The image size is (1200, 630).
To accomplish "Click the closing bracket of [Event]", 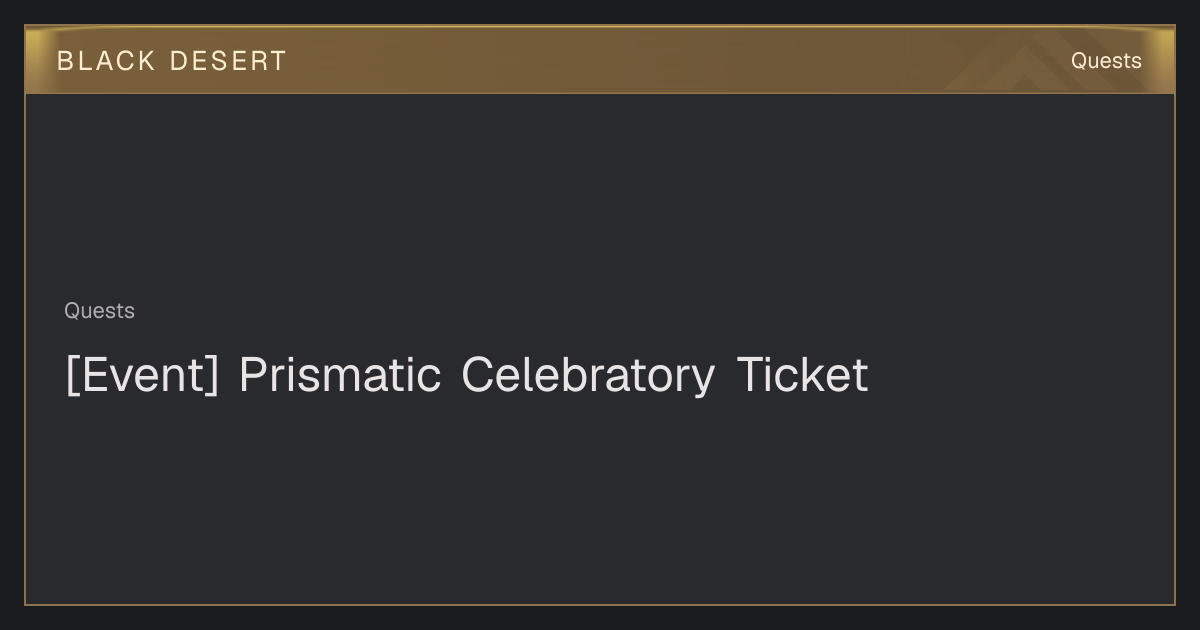I will click(x=212, y=376).
